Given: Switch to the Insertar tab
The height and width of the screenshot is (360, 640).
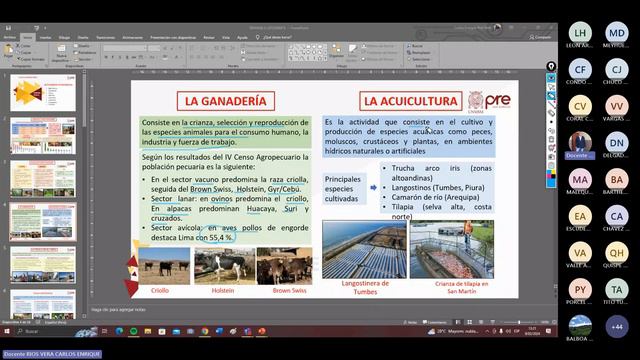Looking at the screenshot, I should (x=45, y=37).
